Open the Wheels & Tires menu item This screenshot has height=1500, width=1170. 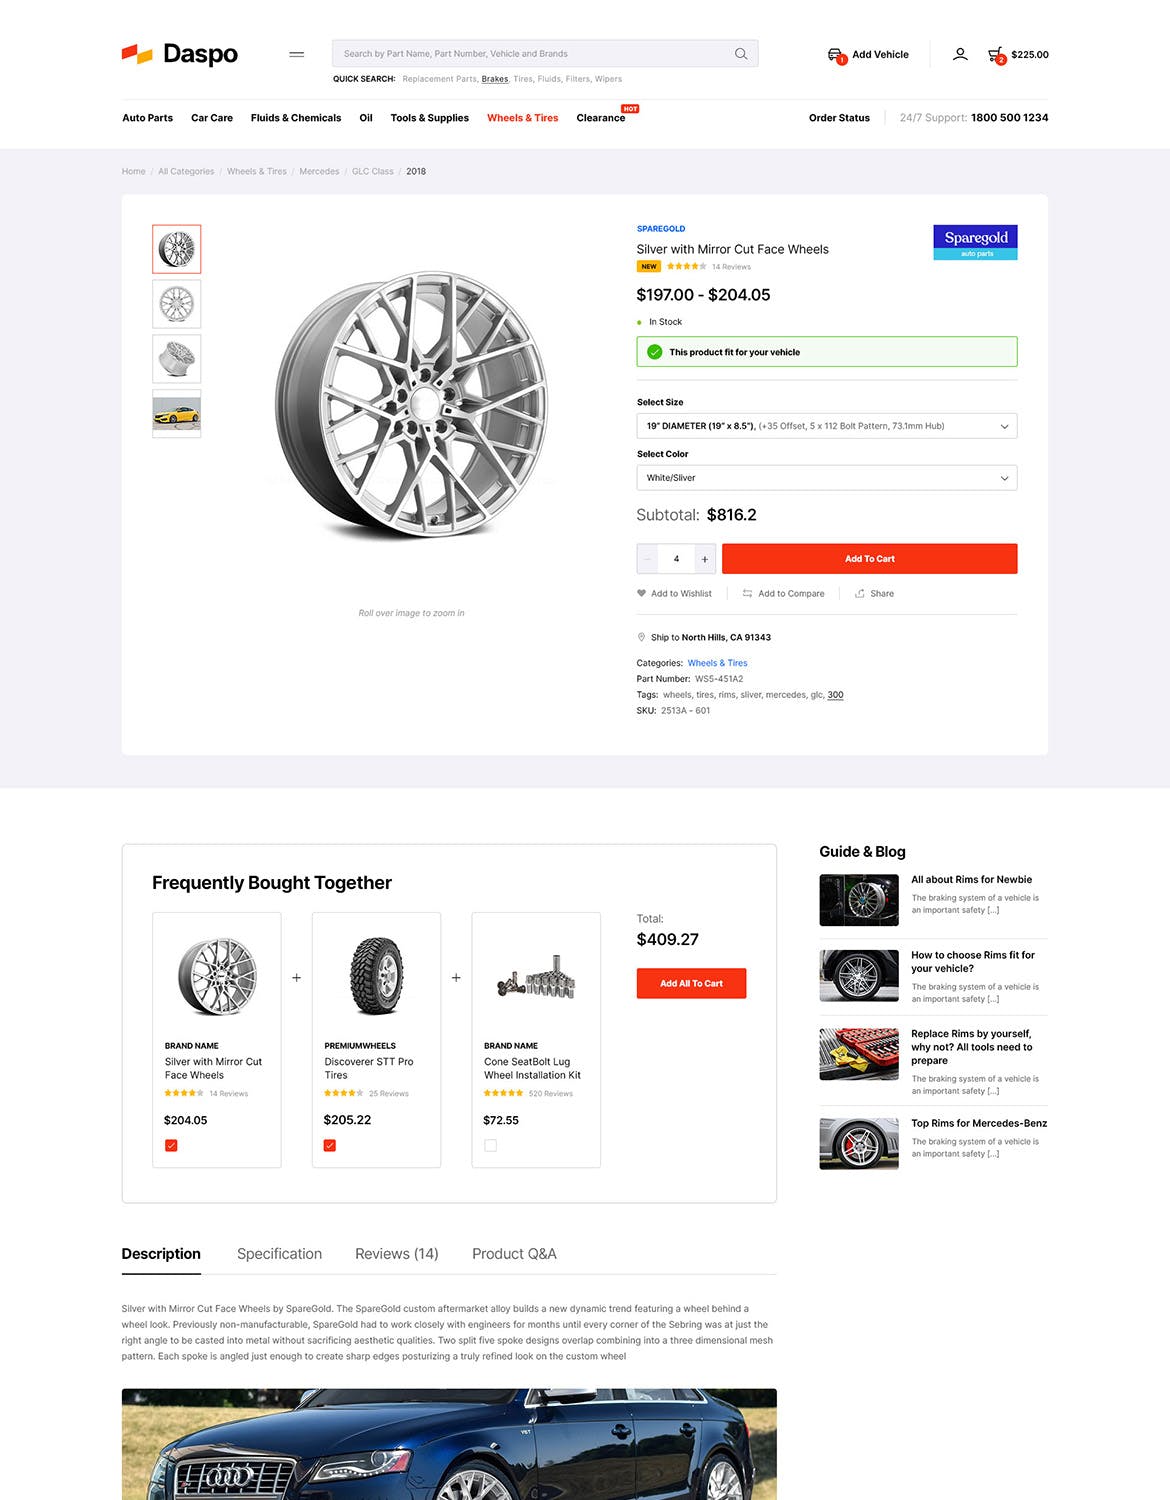tap(522, 118)
